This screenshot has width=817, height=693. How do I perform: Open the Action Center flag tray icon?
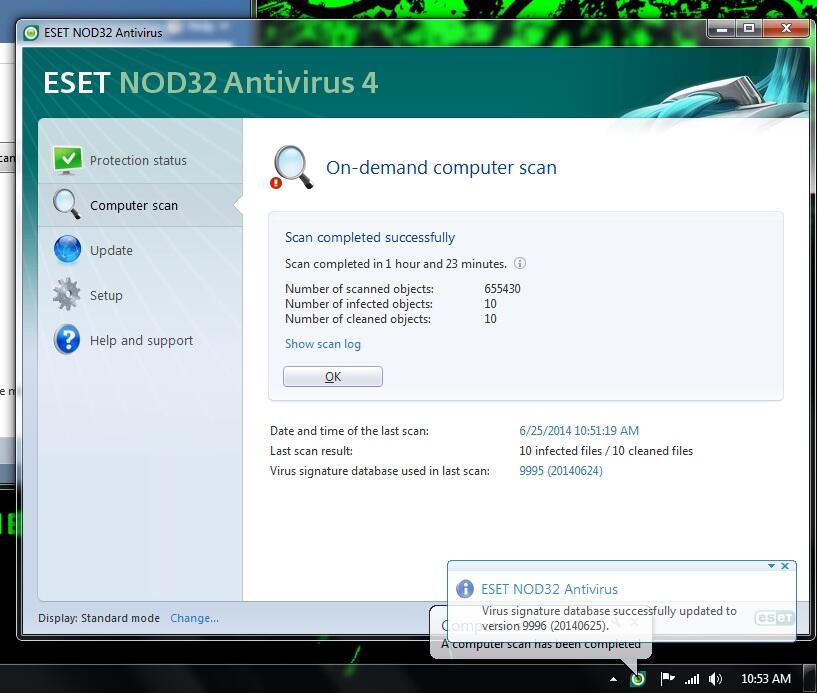coord(667,678)
